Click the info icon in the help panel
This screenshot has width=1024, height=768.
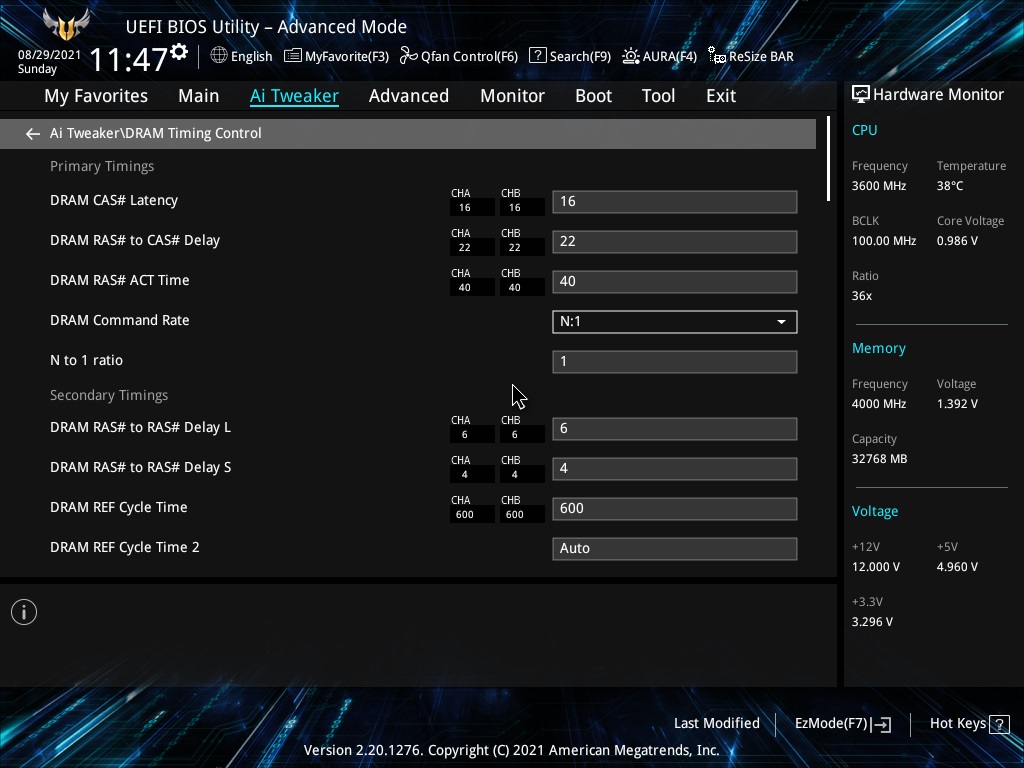tap(24, 612)
